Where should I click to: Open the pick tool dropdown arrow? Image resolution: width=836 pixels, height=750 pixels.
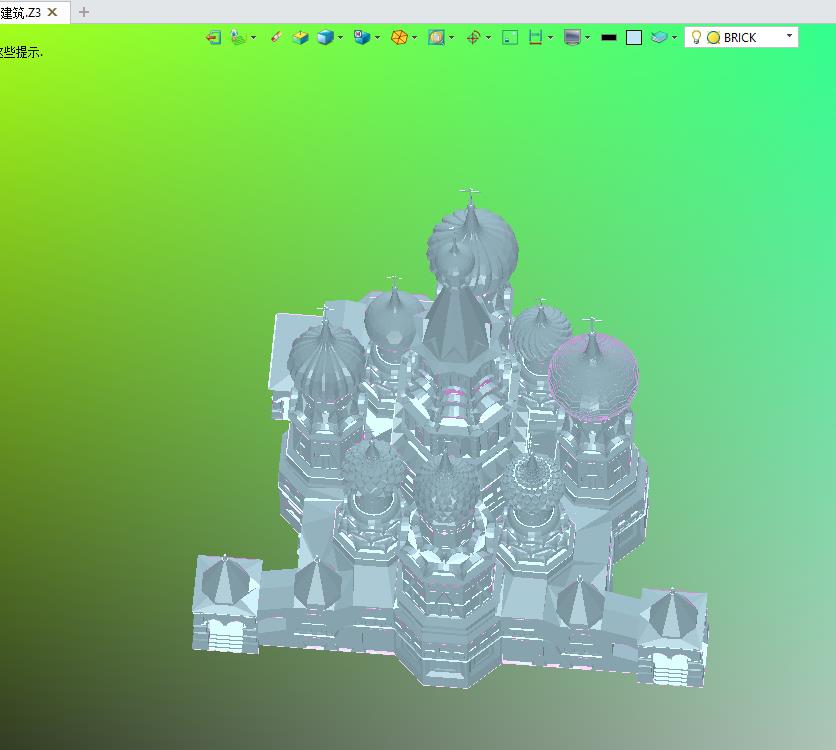point(253,37)
